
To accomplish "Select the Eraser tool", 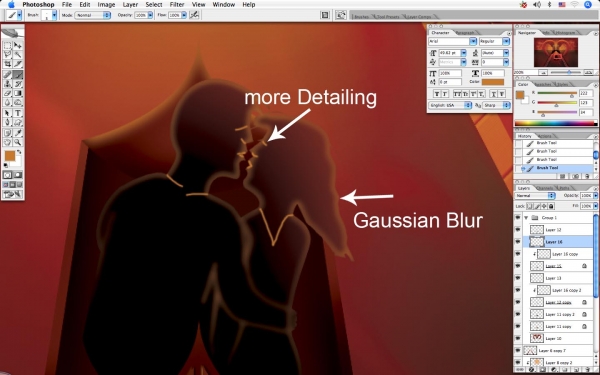I will pos(7,93).
